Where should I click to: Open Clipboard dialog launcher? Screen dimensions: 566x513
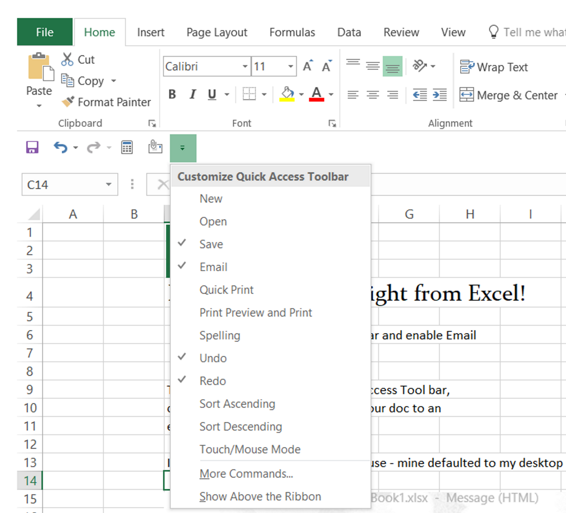pos(152,123)
